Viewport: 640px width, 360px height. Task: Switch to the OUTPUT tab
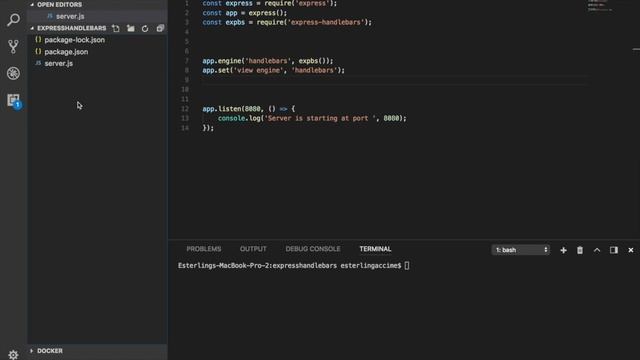click(x=253, y=249)
